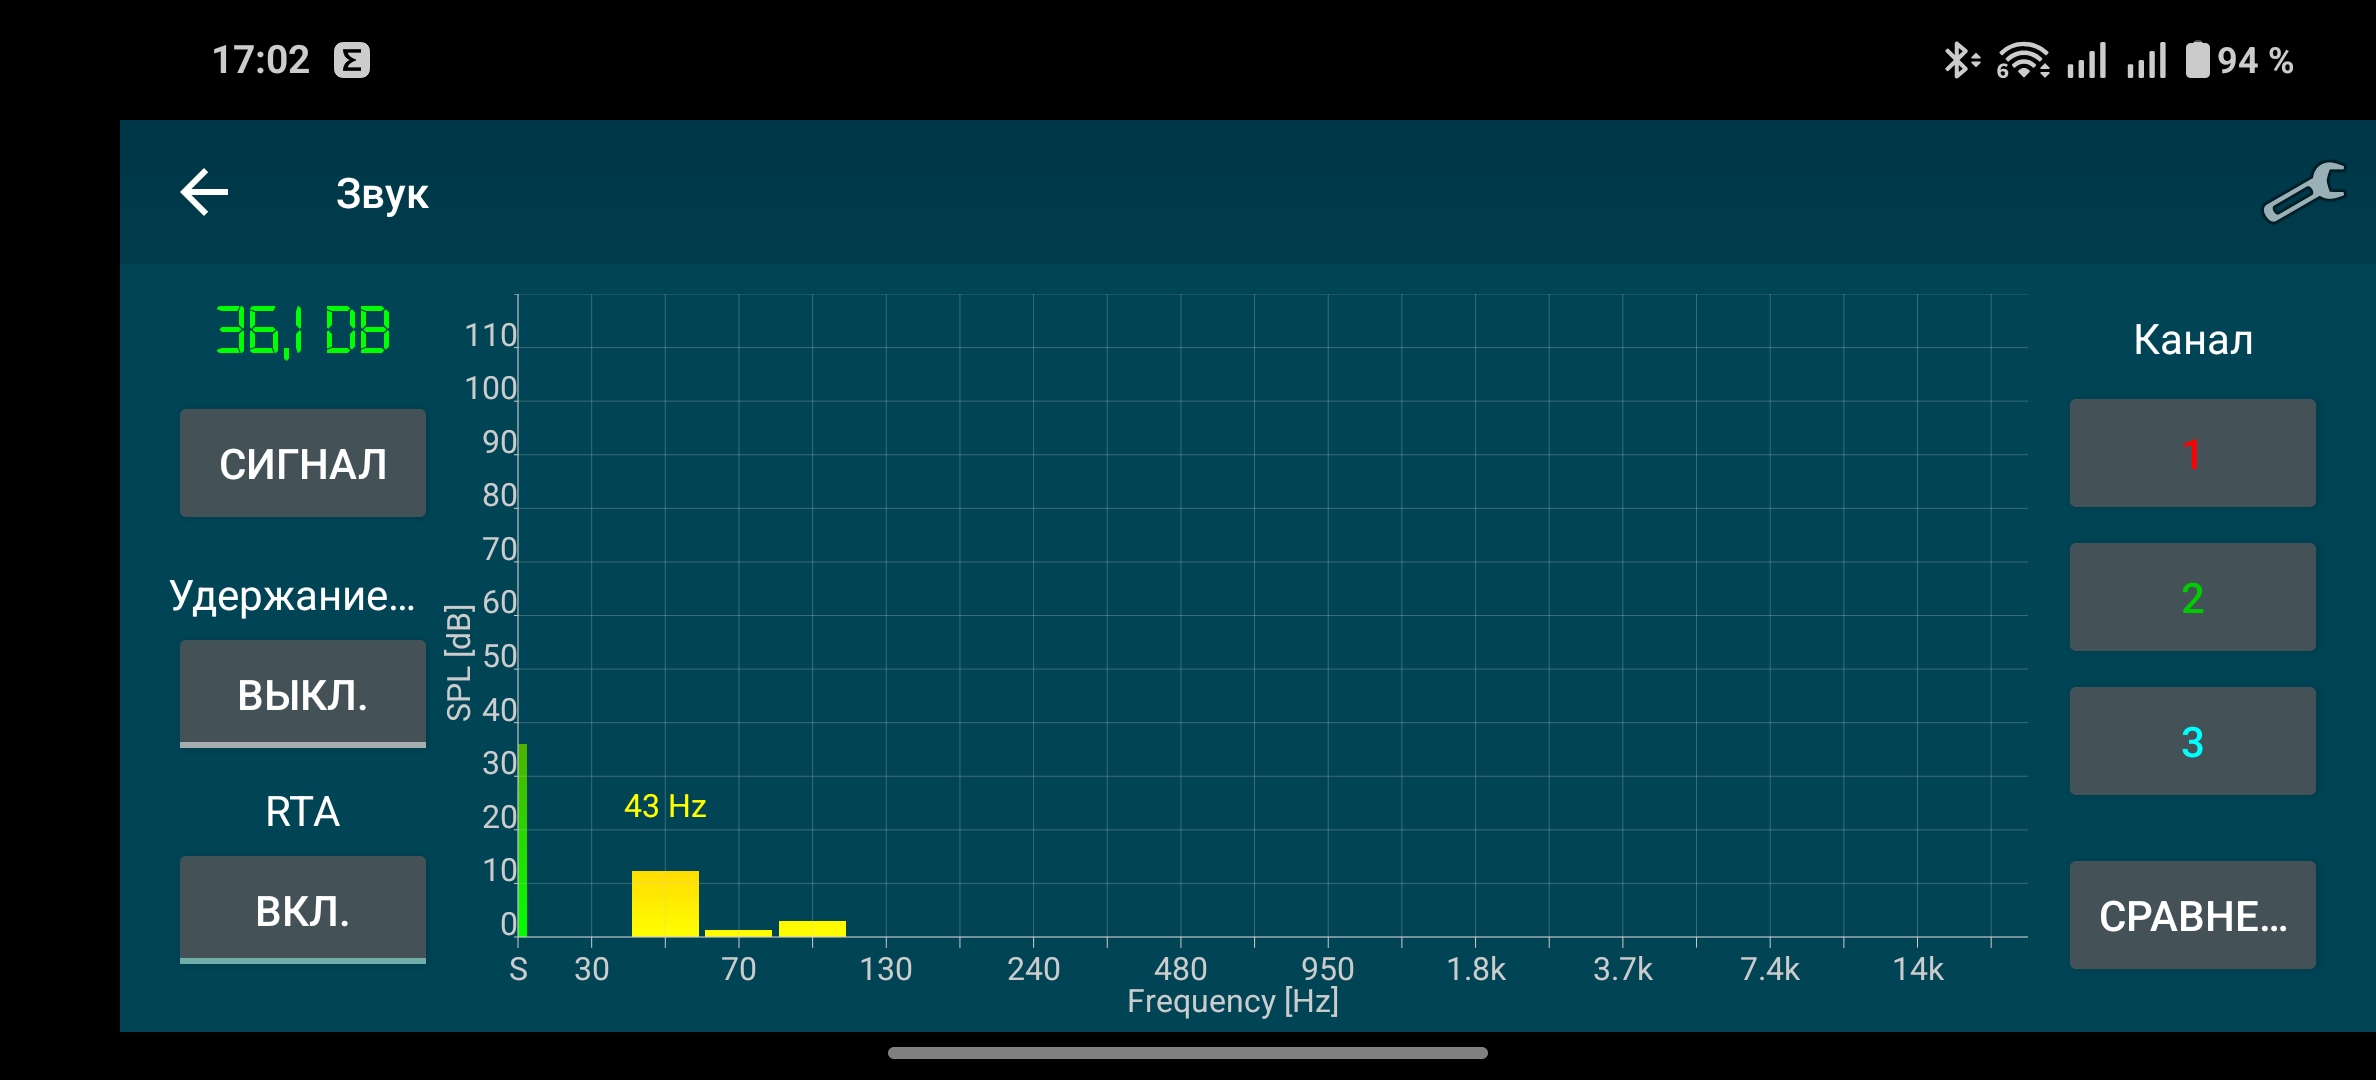Image resolution: width=2376 pixels, height=1080 pixels.
Task: Tap the first cellular signal bars icon
Action: [2087, 60]
